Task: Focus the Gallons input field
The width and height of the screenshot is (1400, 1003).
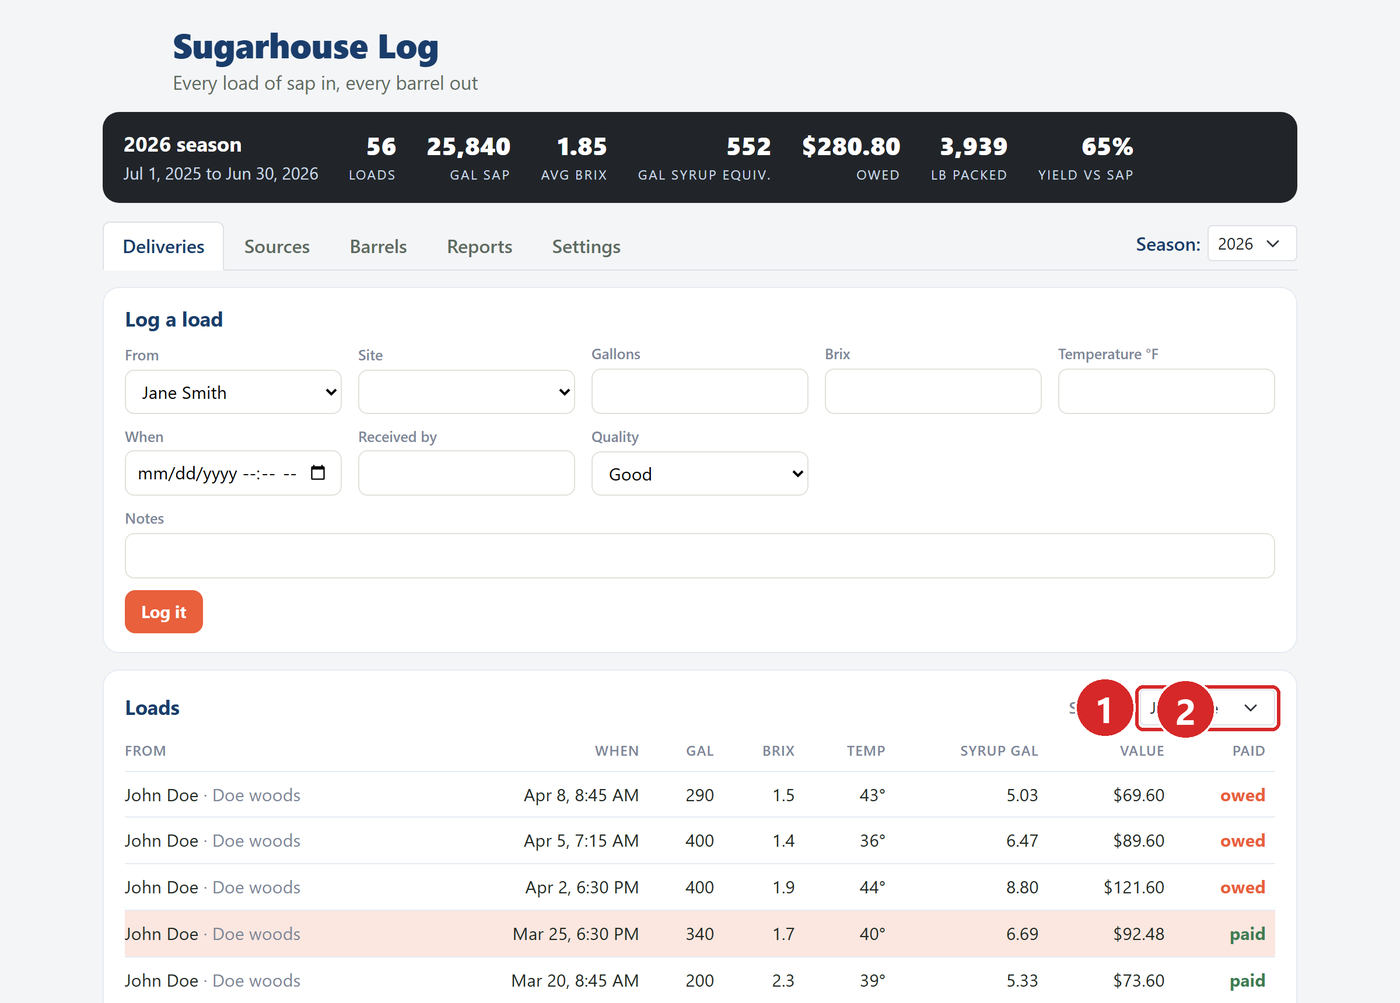Action: pos(700,391)
